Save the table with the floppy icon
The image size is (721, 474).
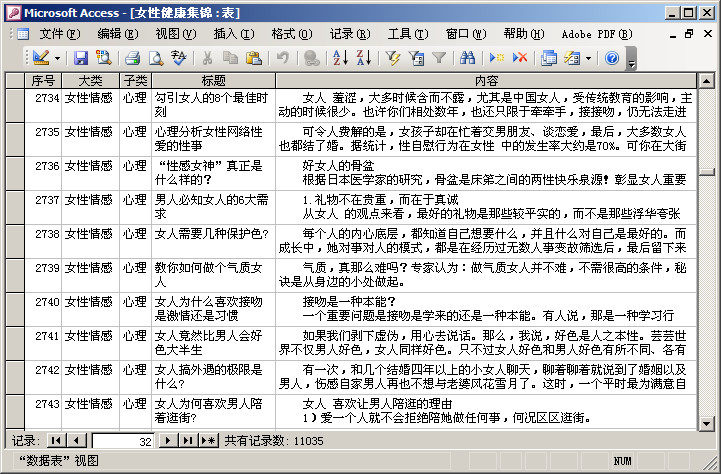click(81, 58)
